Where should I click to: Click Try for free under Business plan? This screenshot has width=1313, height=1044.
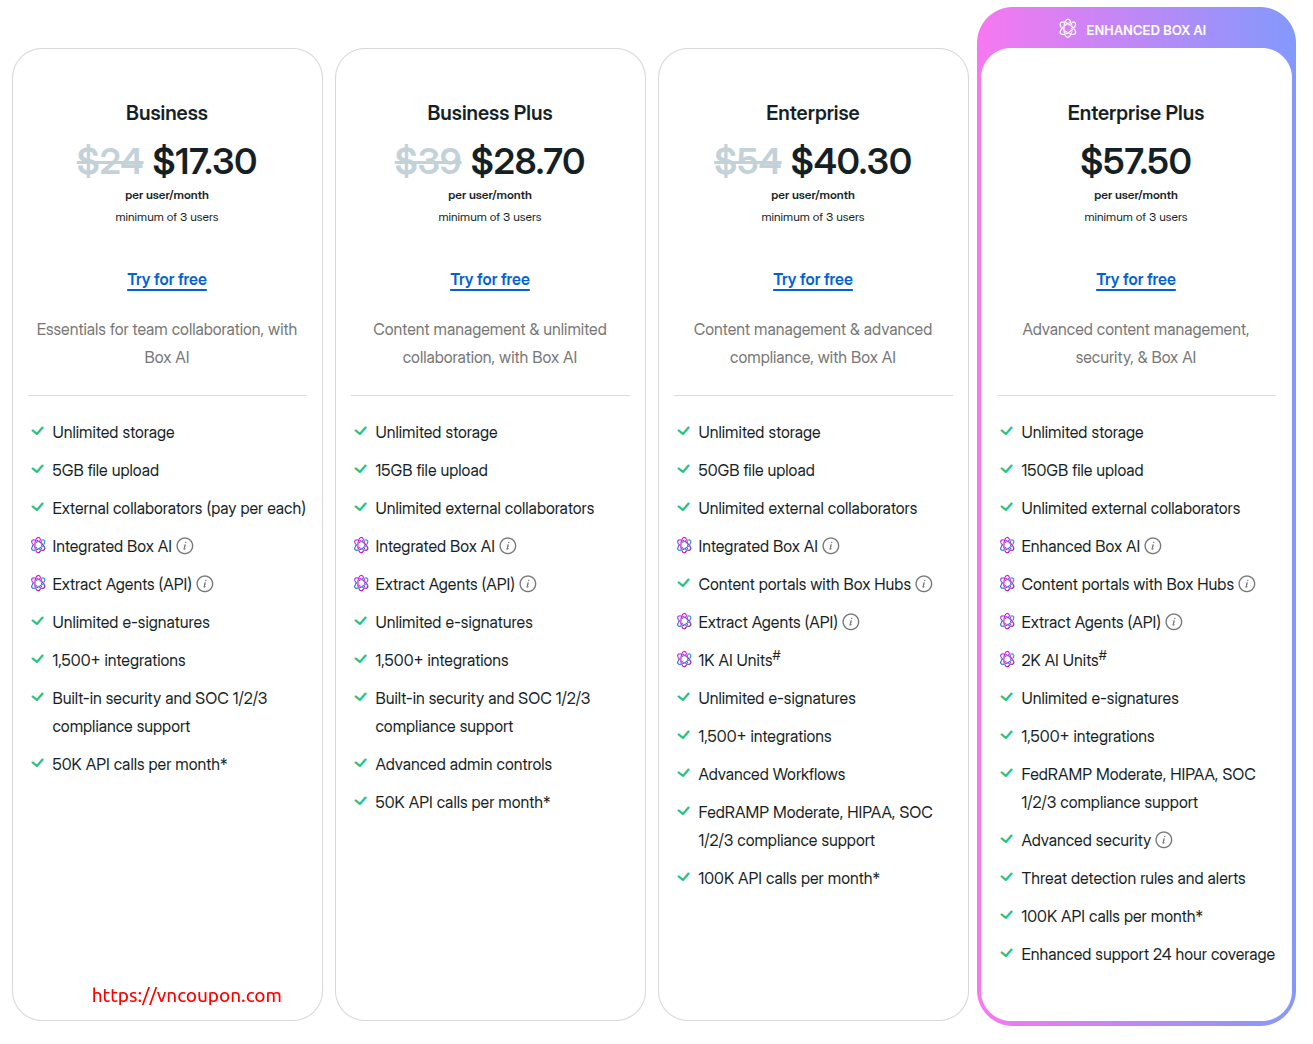tap(167, 280)
